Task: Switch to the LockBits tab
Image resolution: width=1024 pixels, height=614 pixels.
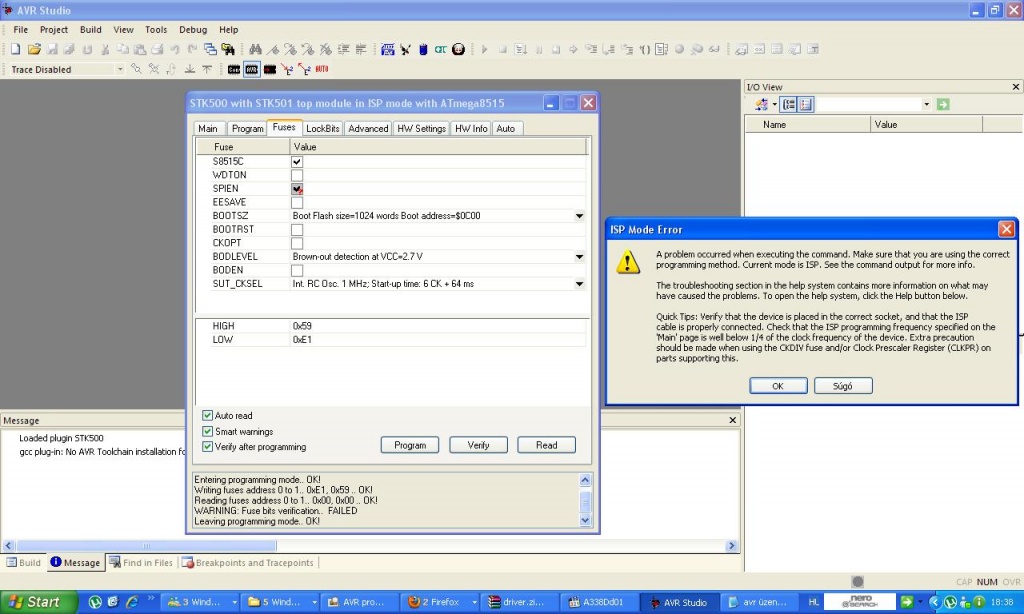Action: click(323, 129)
